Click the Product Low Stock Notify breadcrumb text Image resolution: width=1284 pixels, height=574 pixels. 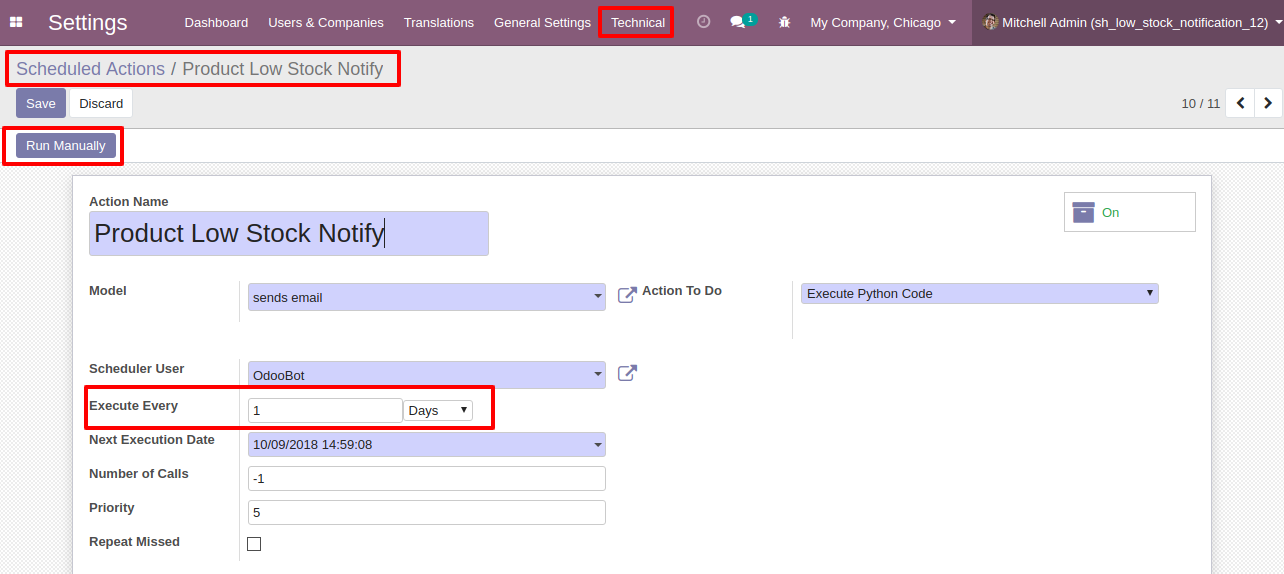click(x=283, y=69)
